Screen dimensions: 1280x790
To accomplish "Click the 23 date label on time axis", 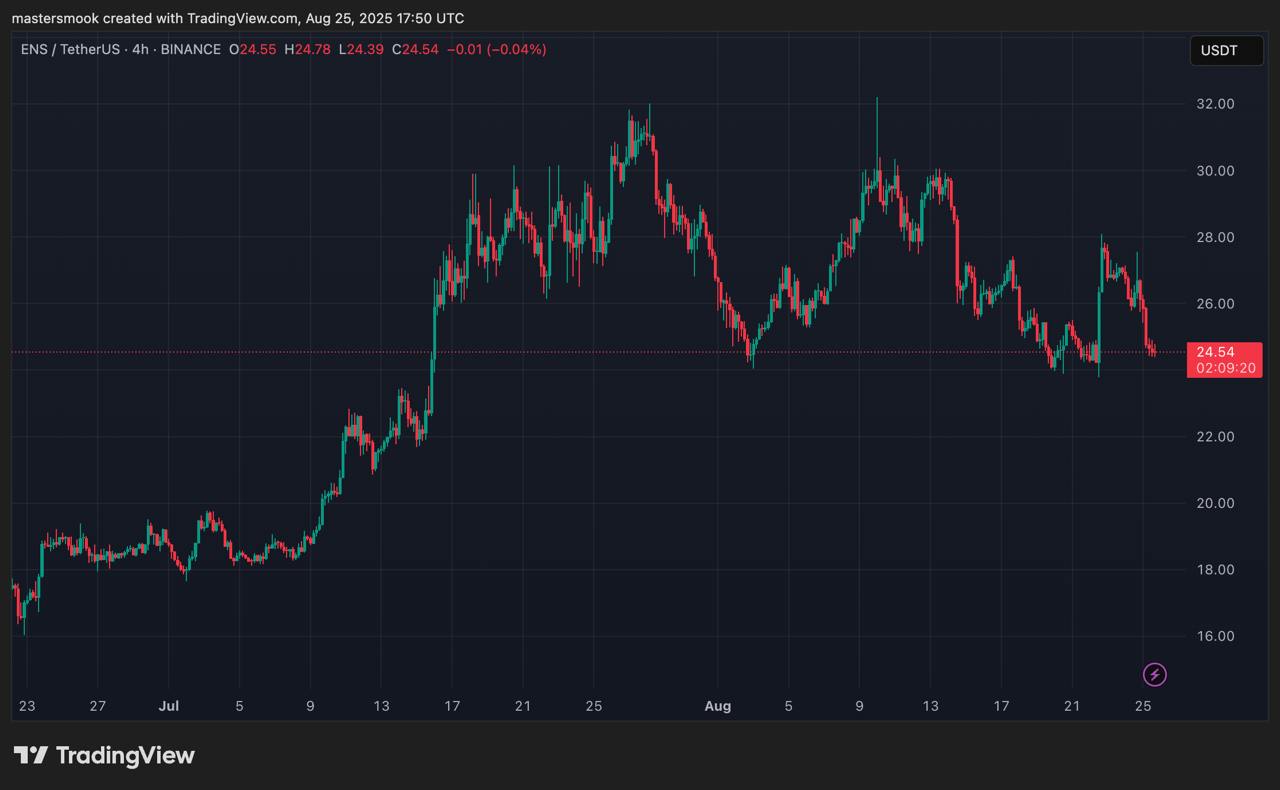I will (x=27, y=706).
